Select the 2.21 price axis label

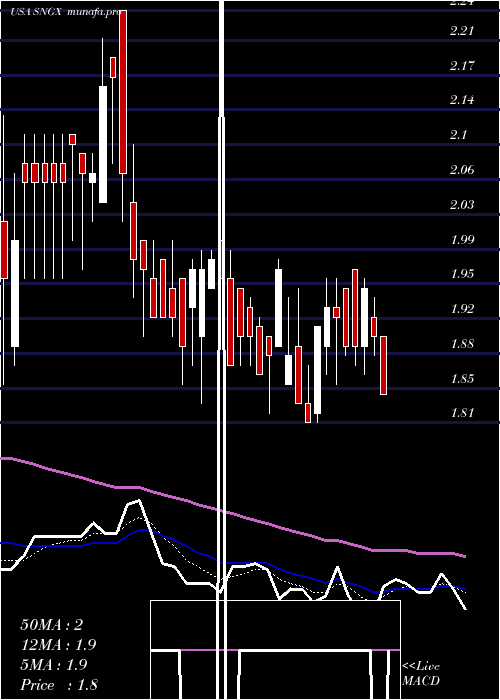[x=462, y=31]
